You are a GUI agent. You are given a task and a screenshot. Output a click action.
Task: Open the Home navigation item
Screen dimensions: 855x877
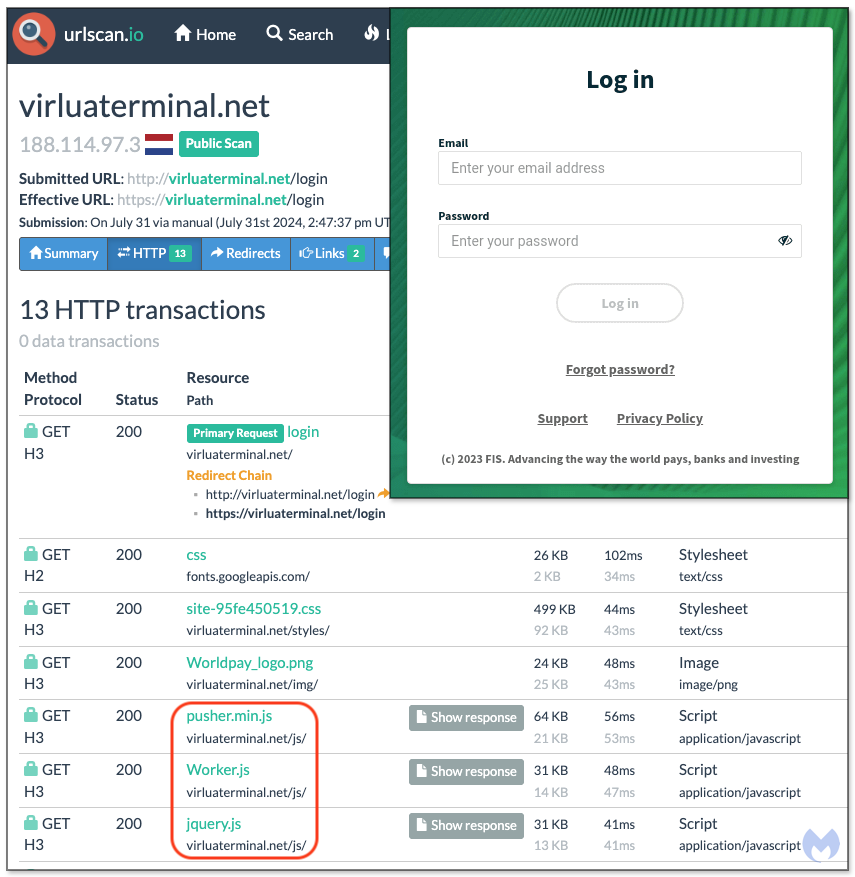click(205, 34)
